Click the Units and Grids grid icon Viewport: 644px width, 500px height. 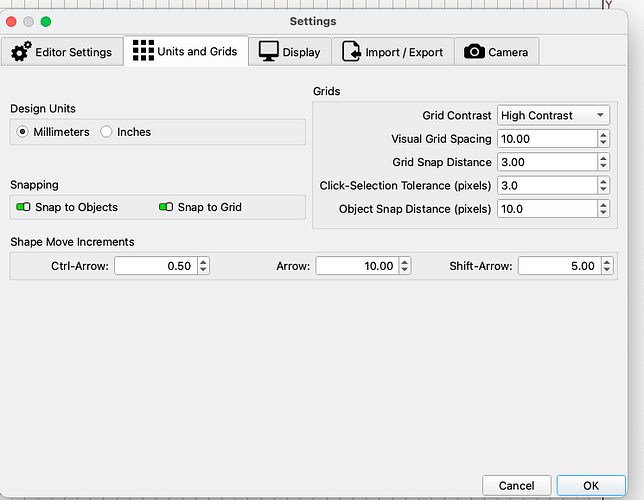[x=142, y=51]
